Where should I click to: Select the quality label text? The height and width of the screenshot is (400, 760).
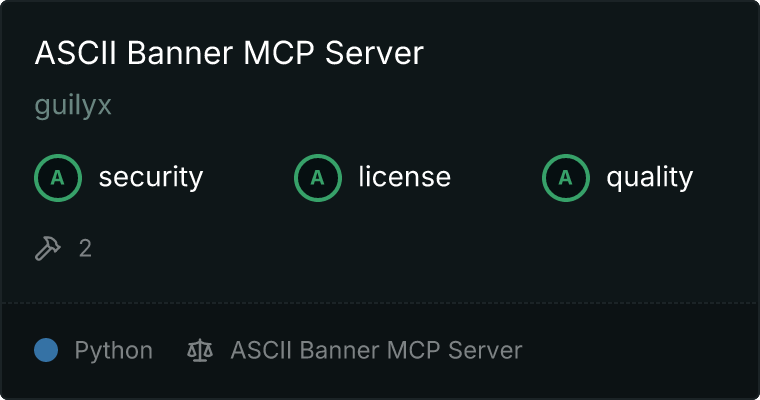pyautogui.click(x=650, y=178)
